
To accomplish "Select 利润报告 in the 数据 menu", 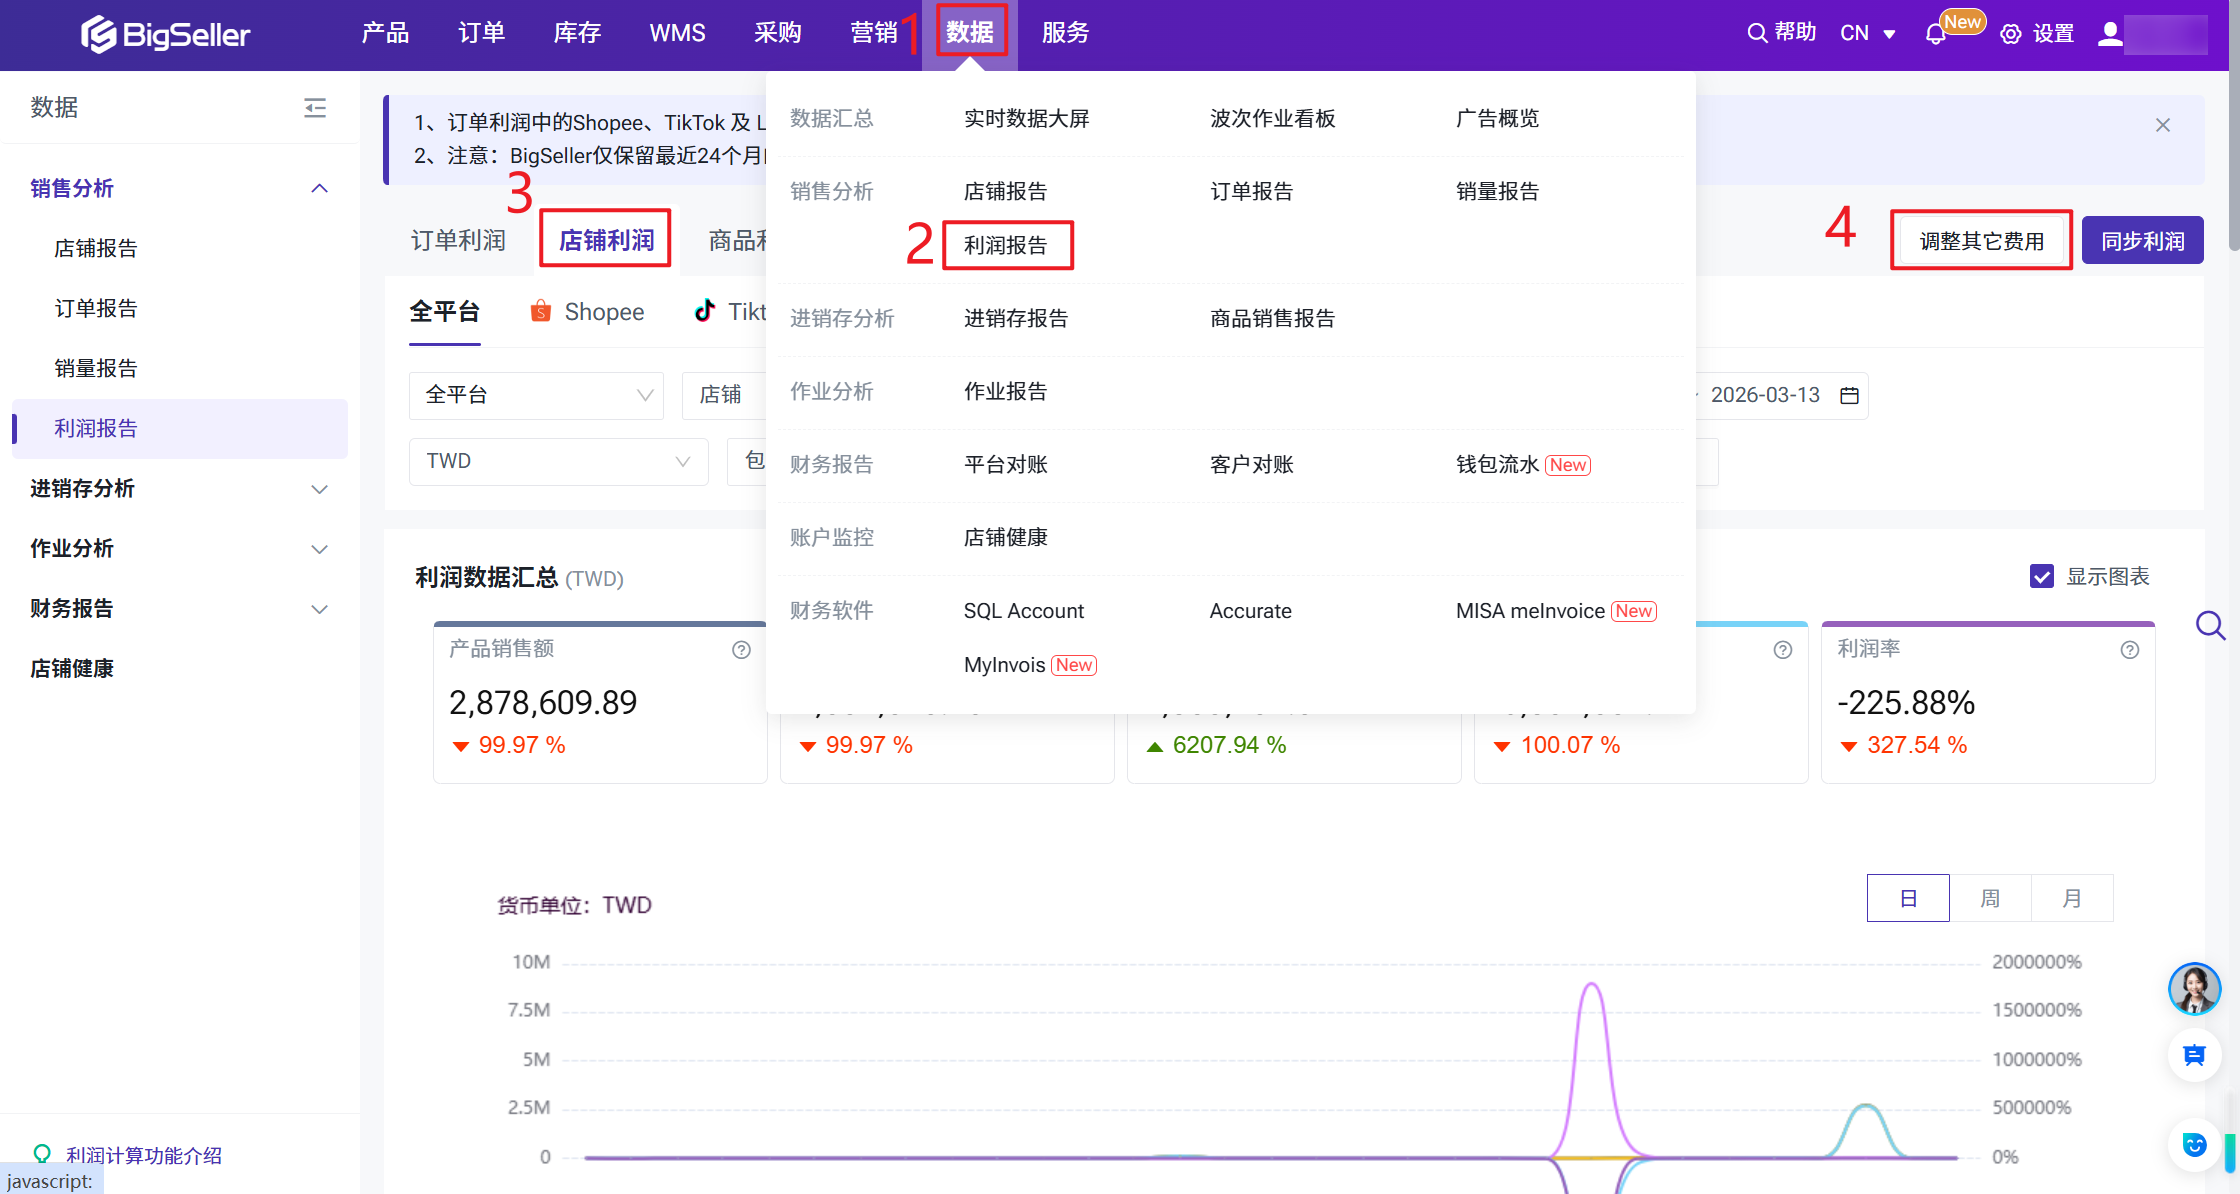I will point(1006,245).
